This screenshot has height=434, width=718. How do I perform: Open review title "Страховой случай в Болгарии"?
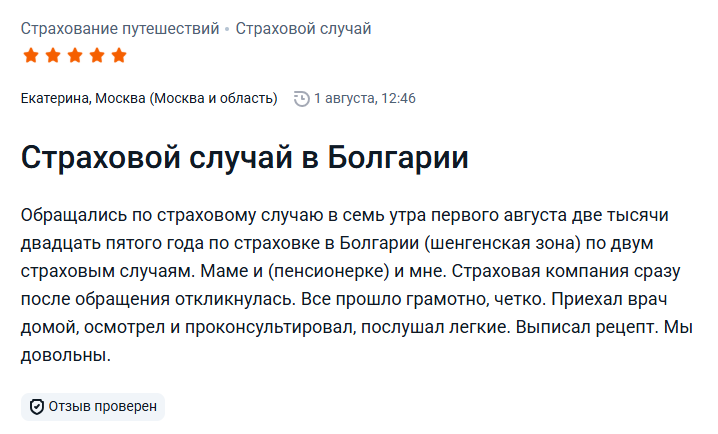coord(245,159)
